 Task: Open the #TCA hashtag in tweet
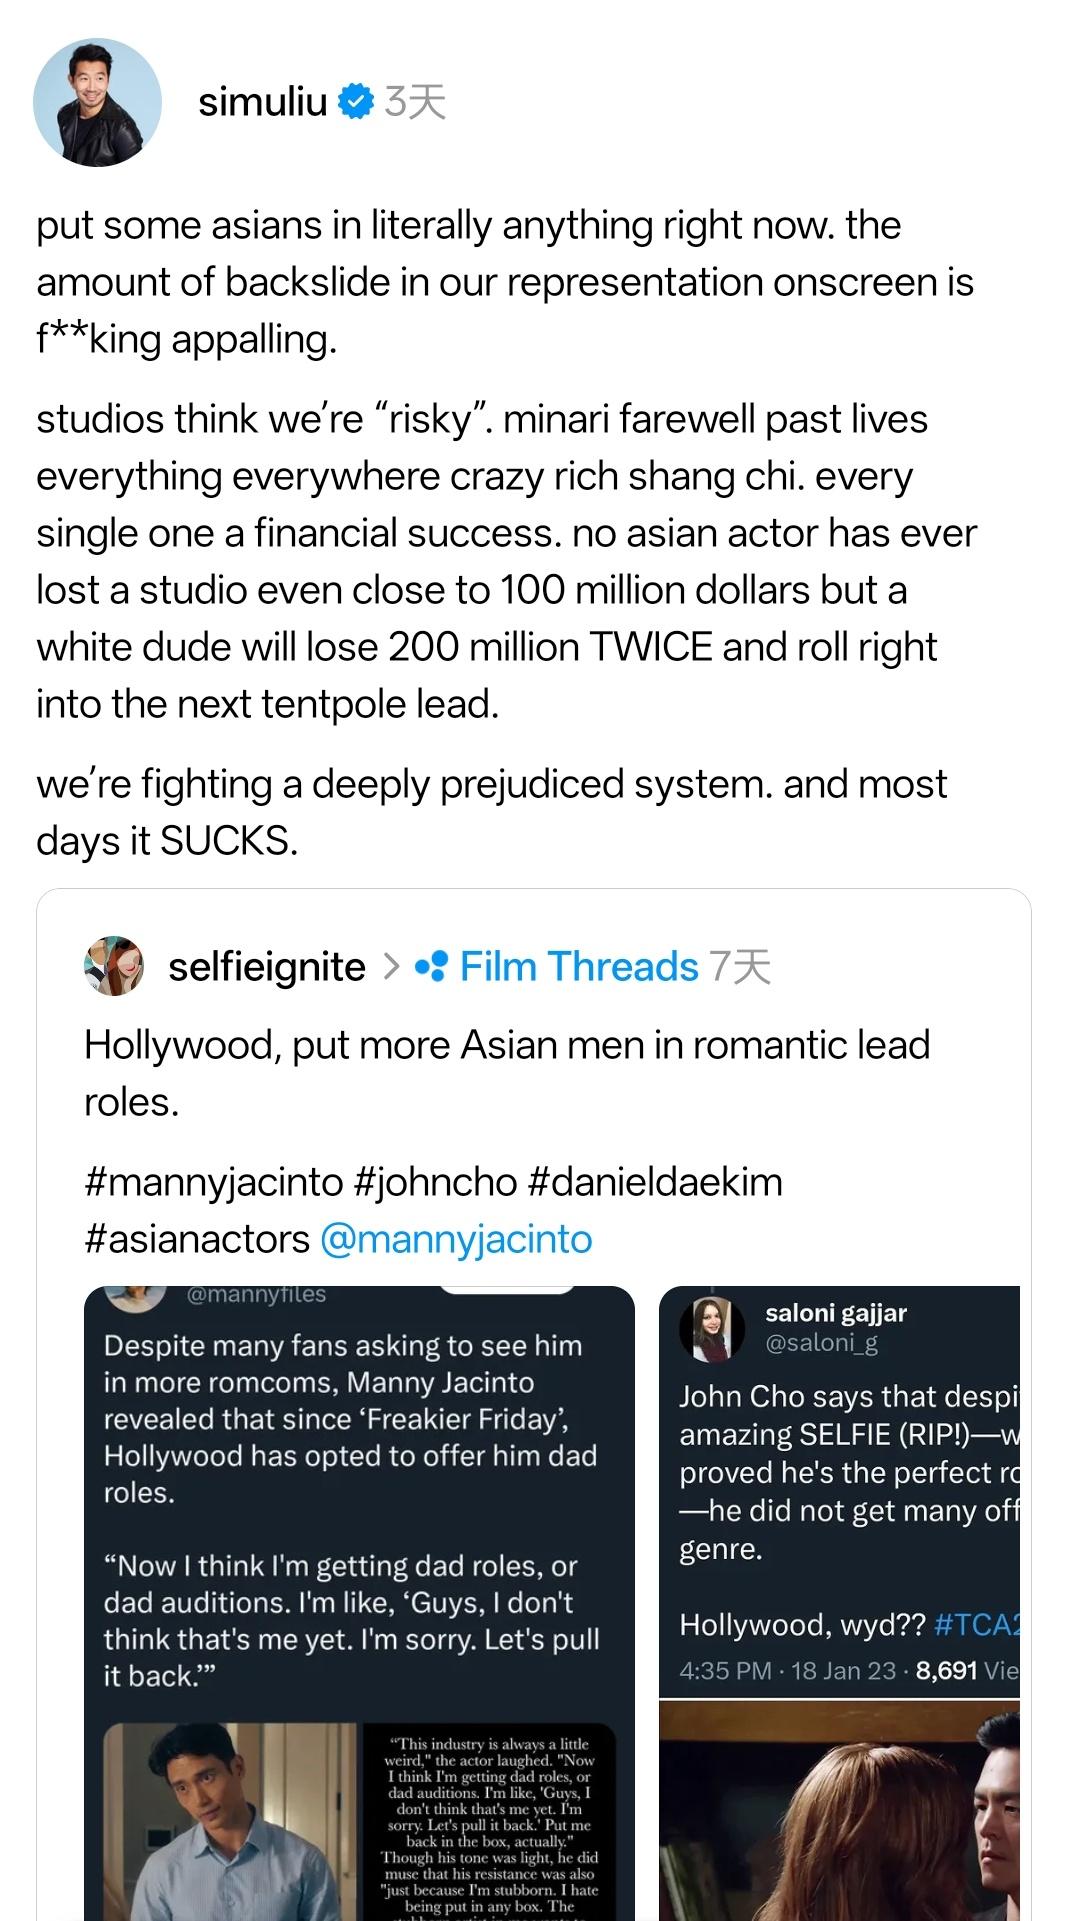pyautogui.click(x=976, y=1624)
